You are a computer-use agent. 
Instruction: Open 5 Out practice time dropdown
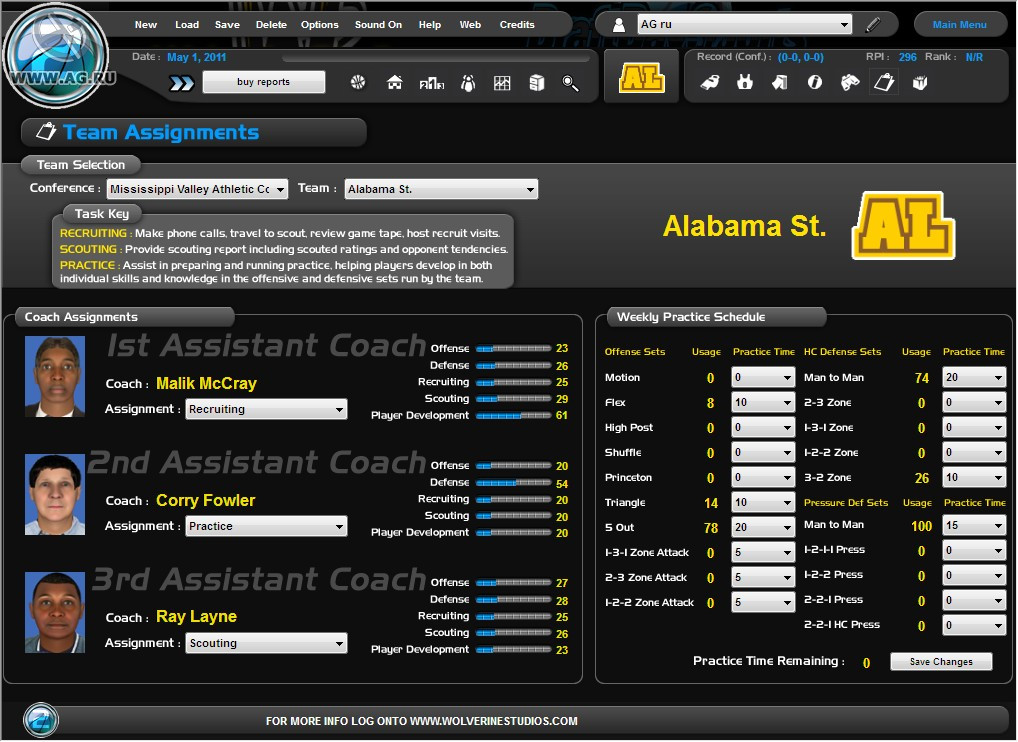click(x=763, y=527)
